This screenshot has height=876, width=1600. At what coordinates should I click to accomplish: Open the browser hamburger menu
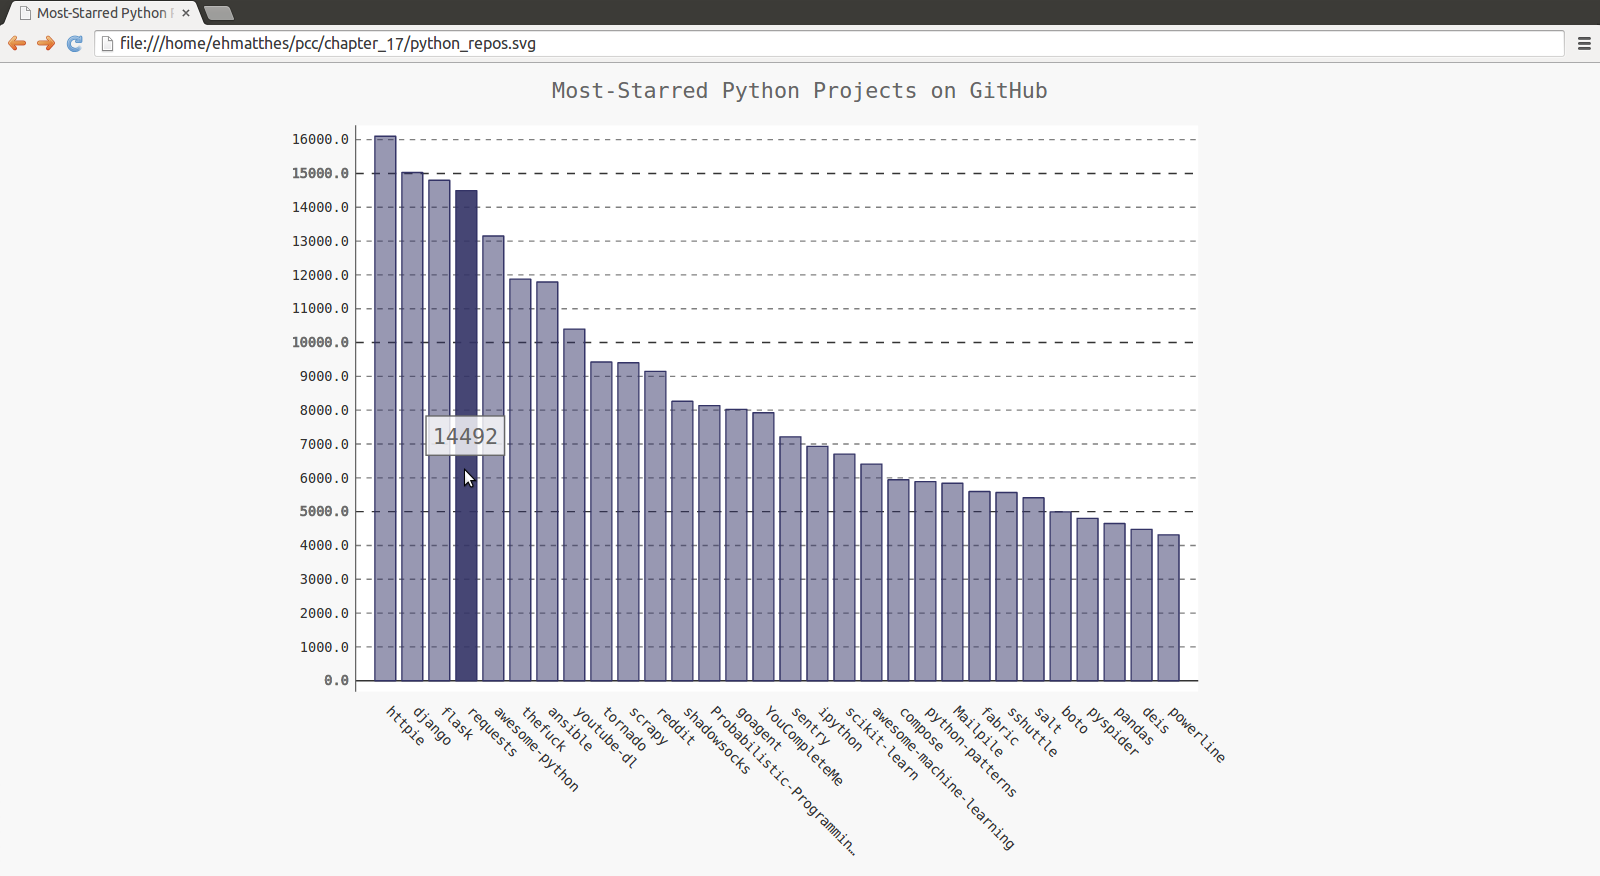tap(1584, 43)
